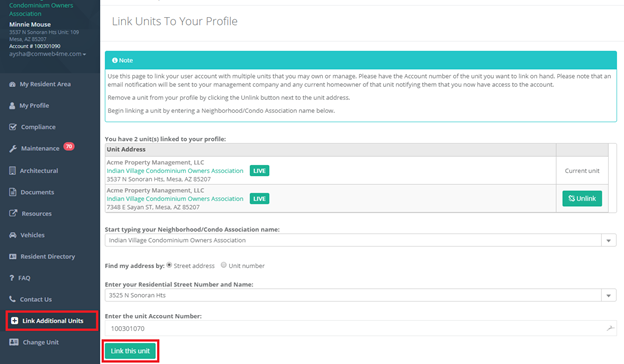This screenshot has height=364, width=624.
Task: Click the Note info icon
Action: click(x=115, y=60)
